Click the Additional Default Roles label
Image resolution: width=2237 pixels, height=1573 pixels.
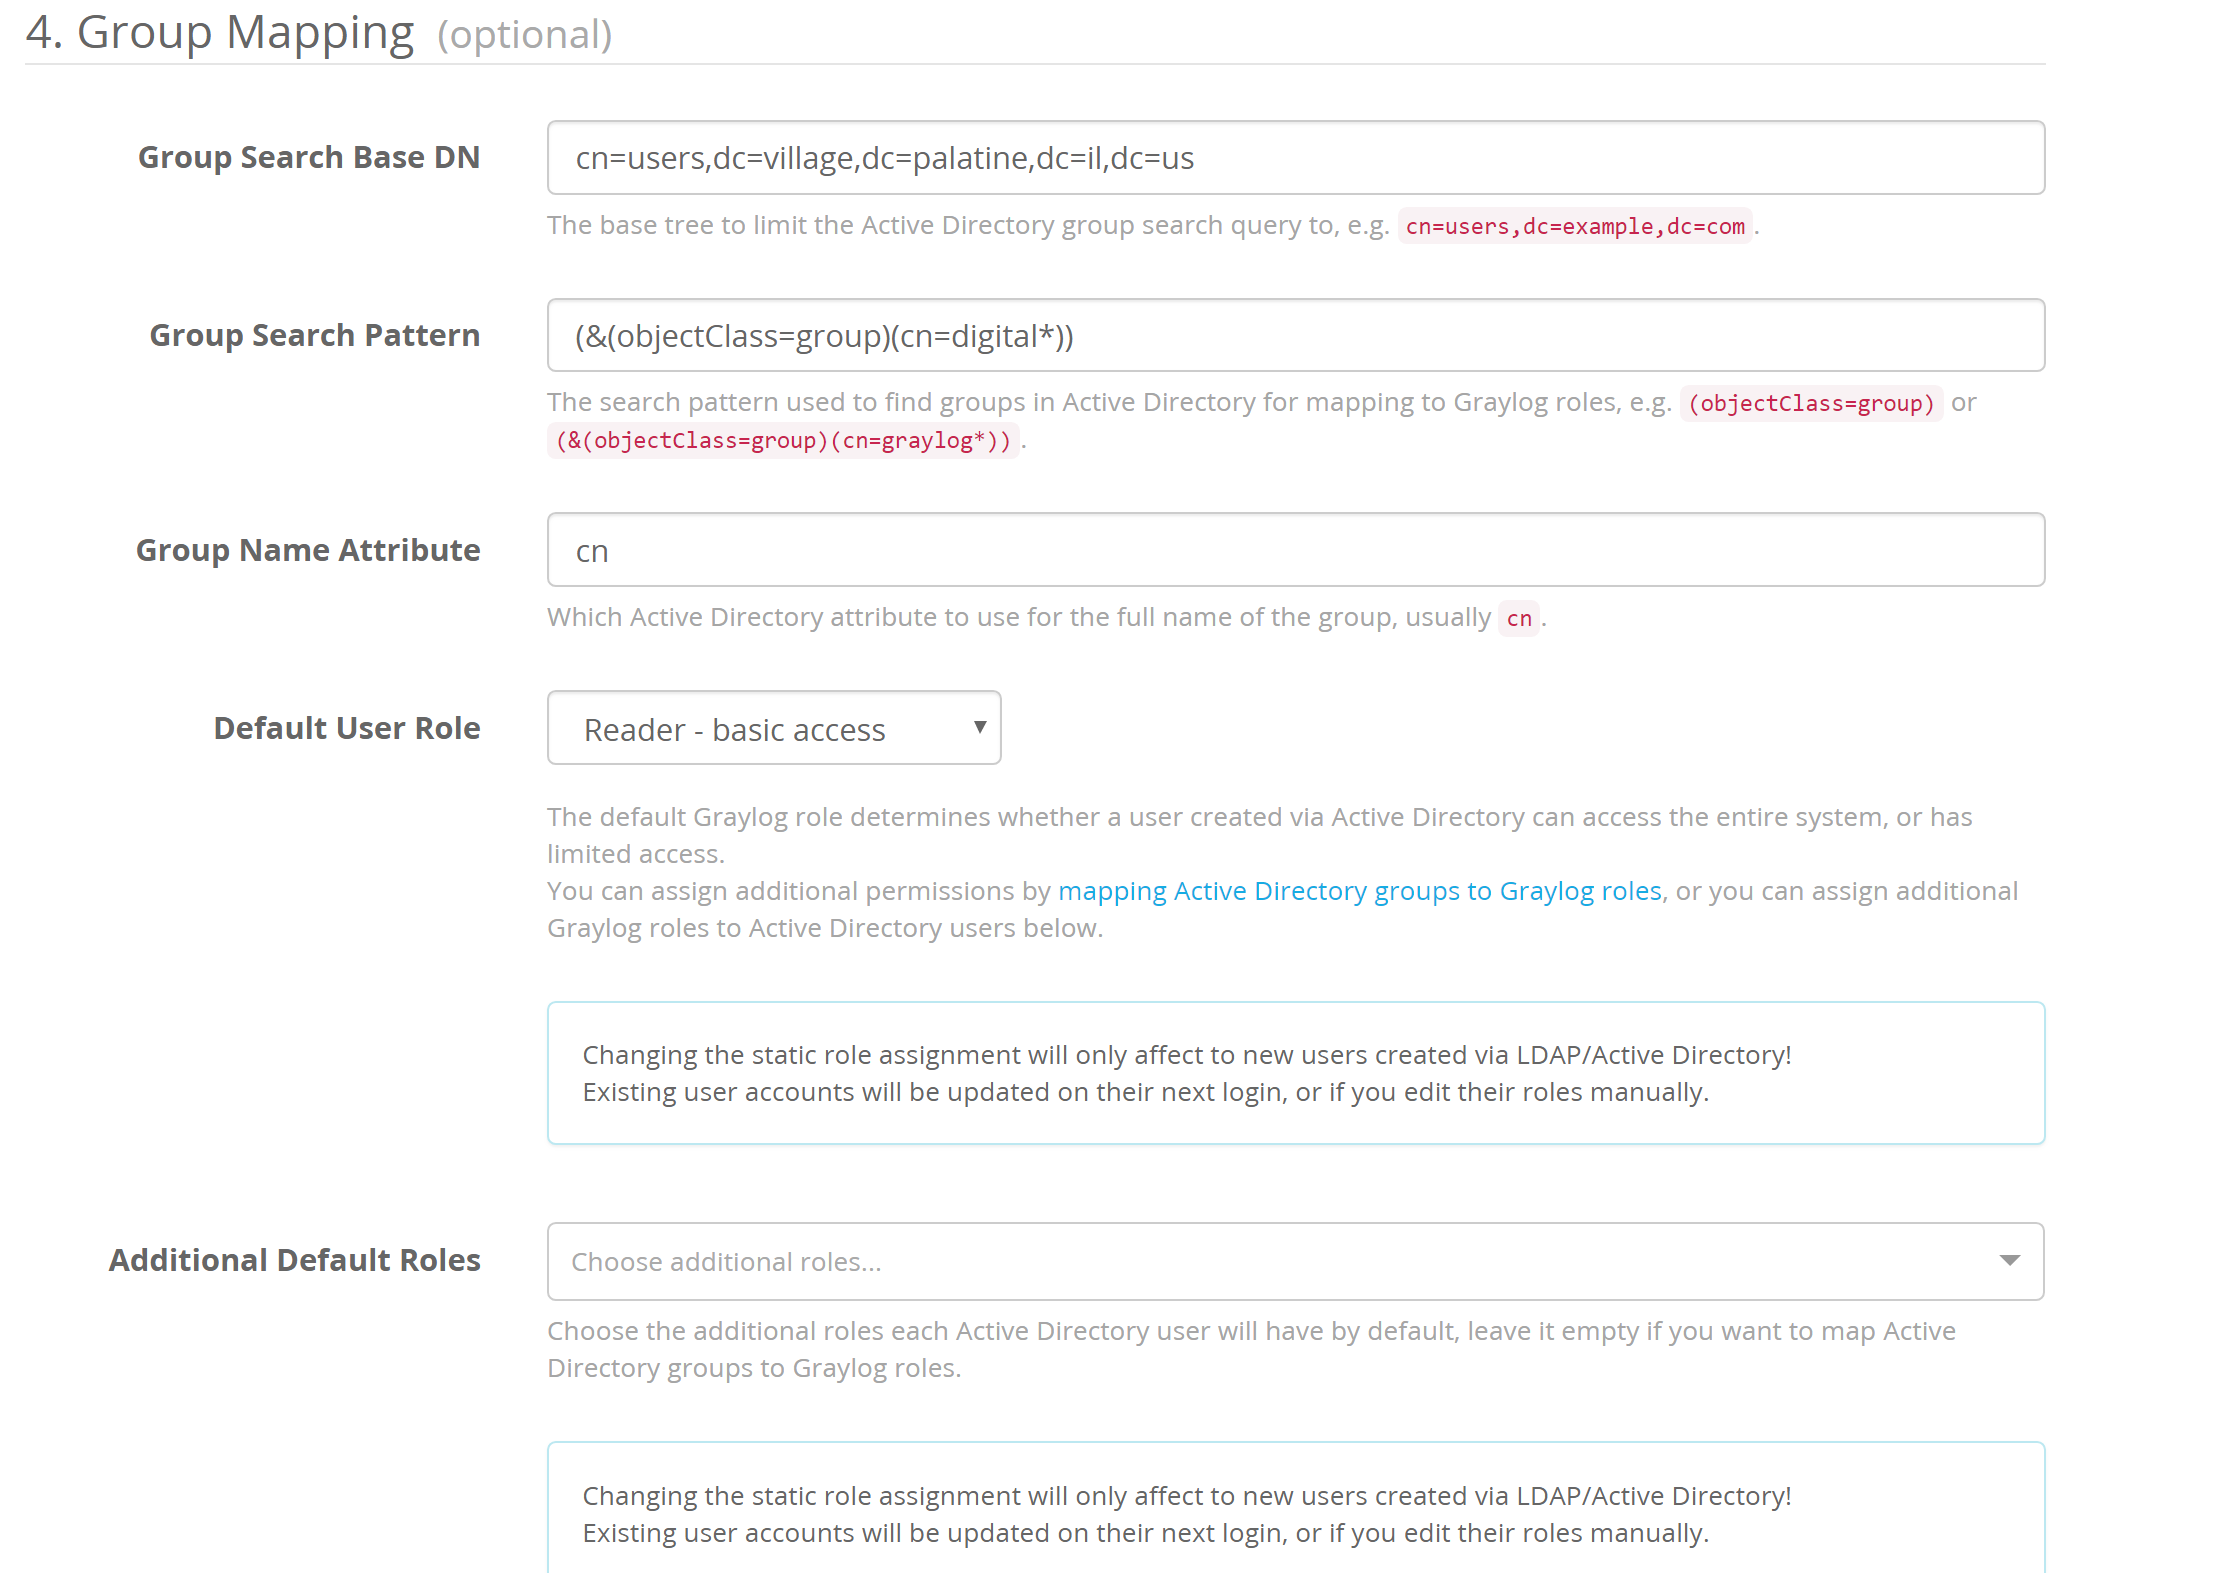(294, 1261)
